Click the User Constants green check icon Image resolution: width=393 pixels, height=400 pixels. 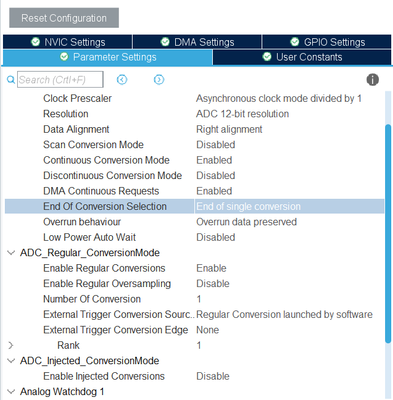267,57
